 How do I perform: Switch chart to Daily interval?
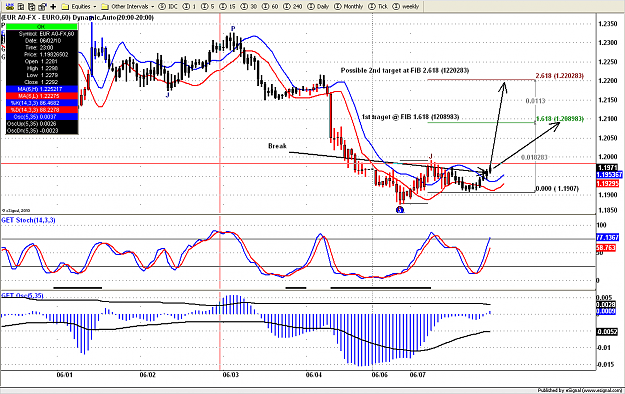[318, 6]
